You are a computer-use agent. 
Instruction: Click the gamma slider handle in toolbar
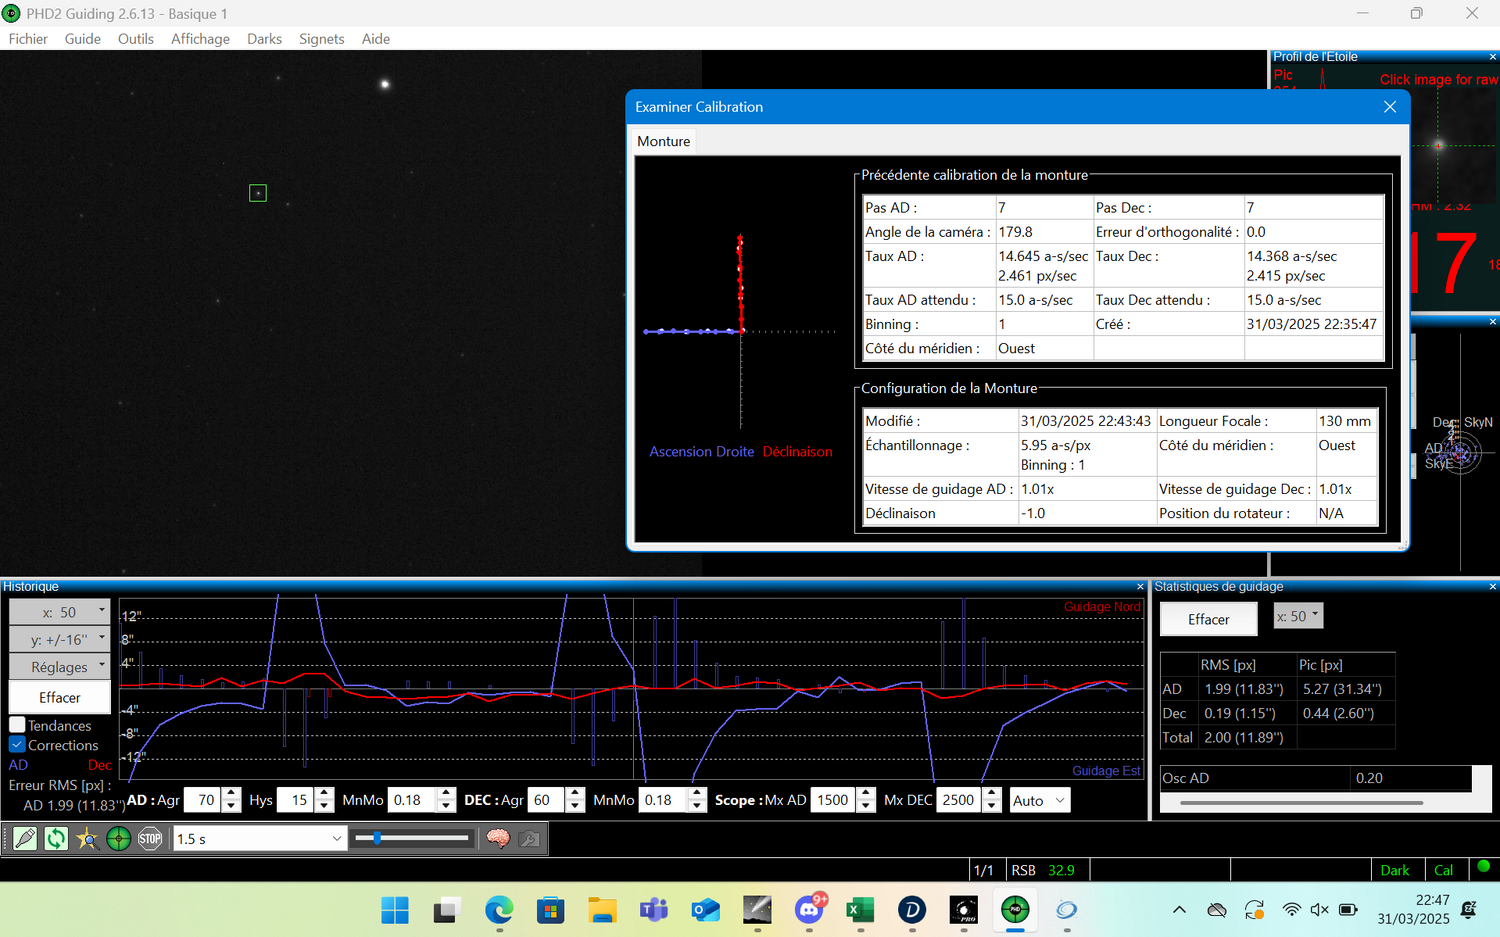377,838
